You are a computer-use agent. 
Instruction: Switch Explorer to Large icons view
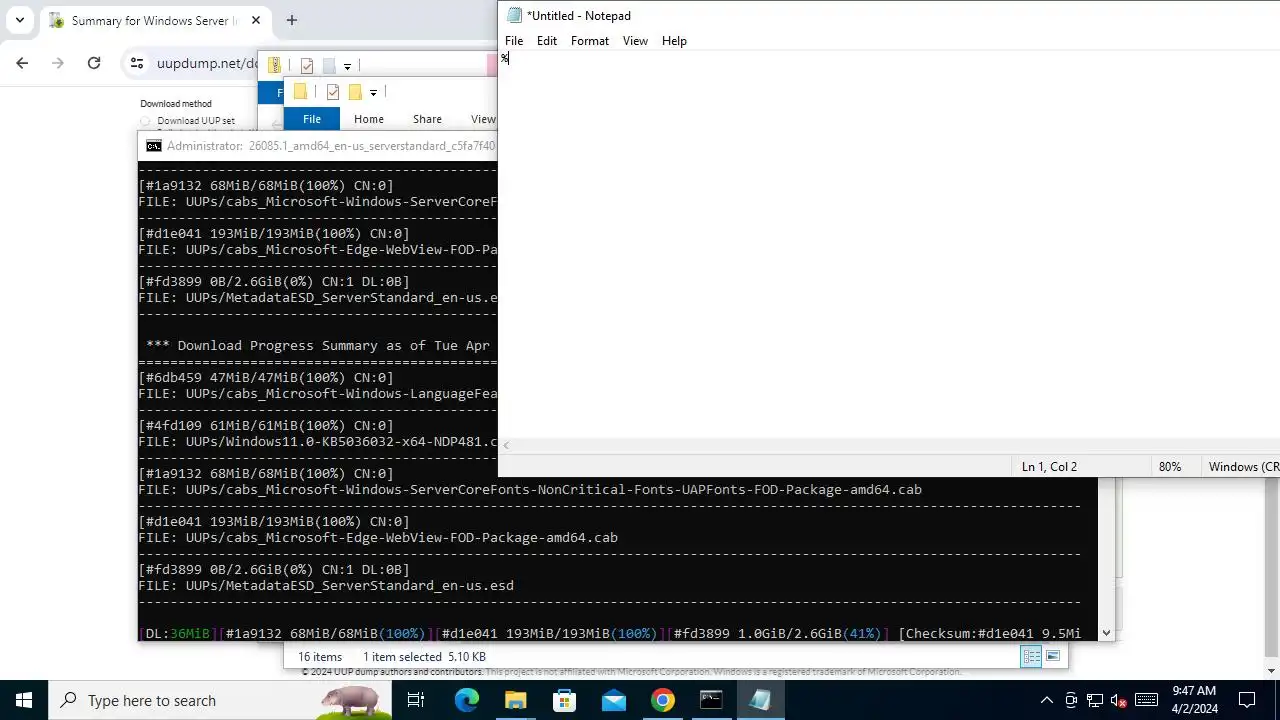click(x=1053, y=656)
